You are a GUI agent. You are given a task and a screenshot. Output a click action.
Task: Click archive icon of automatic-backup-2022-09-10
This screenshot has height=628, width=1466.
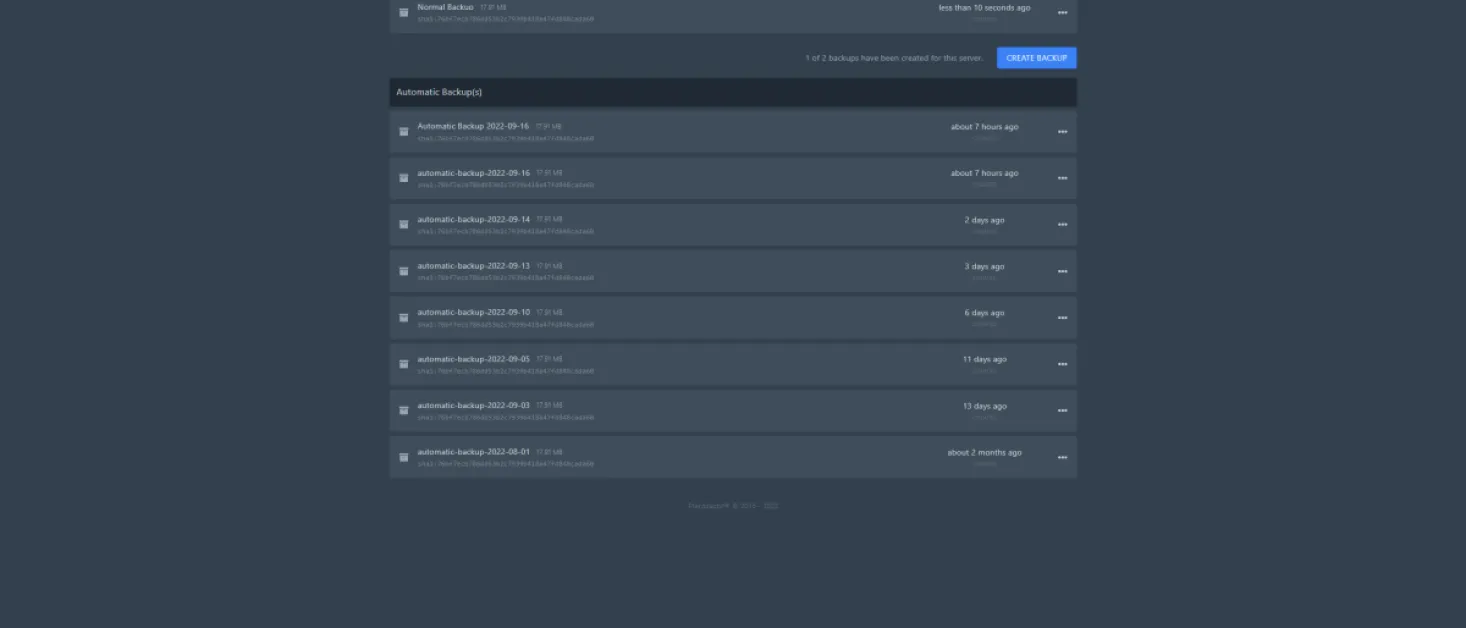pos(404,318)
